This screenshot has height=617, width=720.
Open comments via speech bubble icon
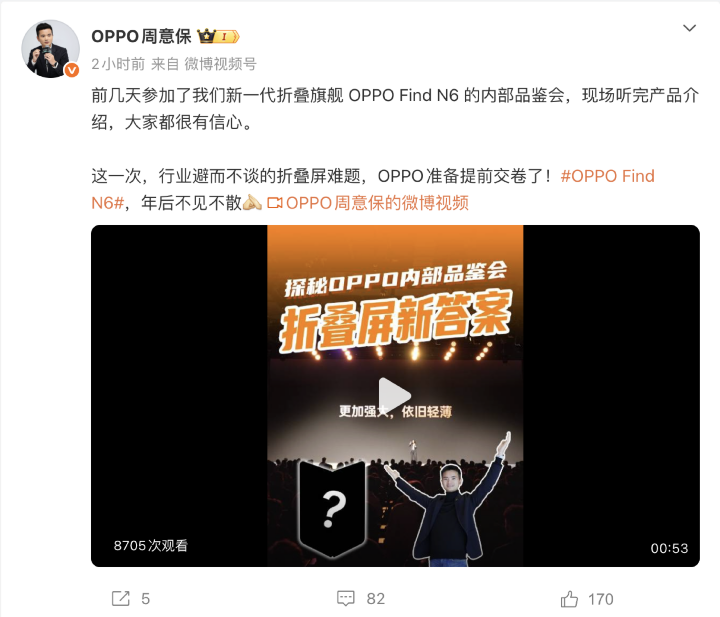[x=346, y=599]
